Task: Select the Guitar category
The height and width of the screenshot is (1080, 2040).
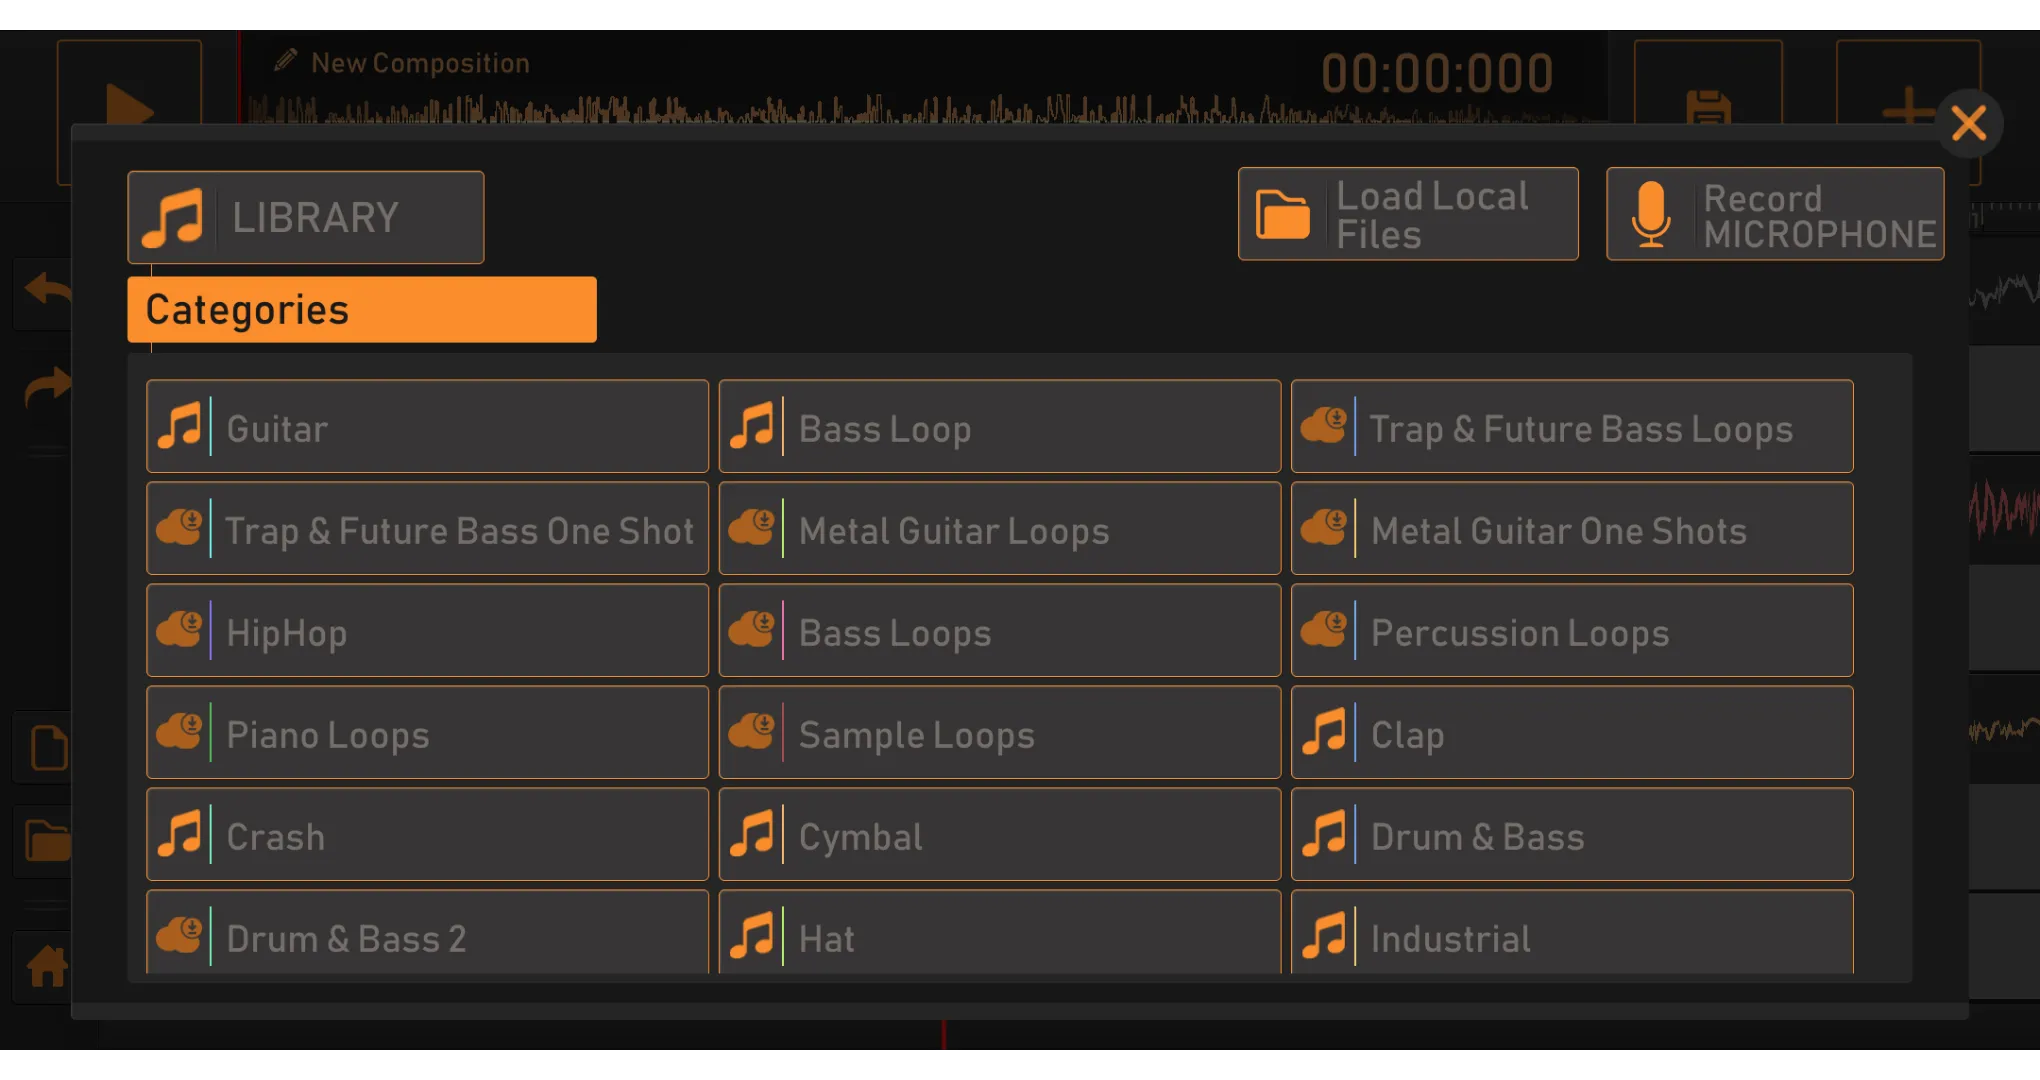Action: (428, 428)
